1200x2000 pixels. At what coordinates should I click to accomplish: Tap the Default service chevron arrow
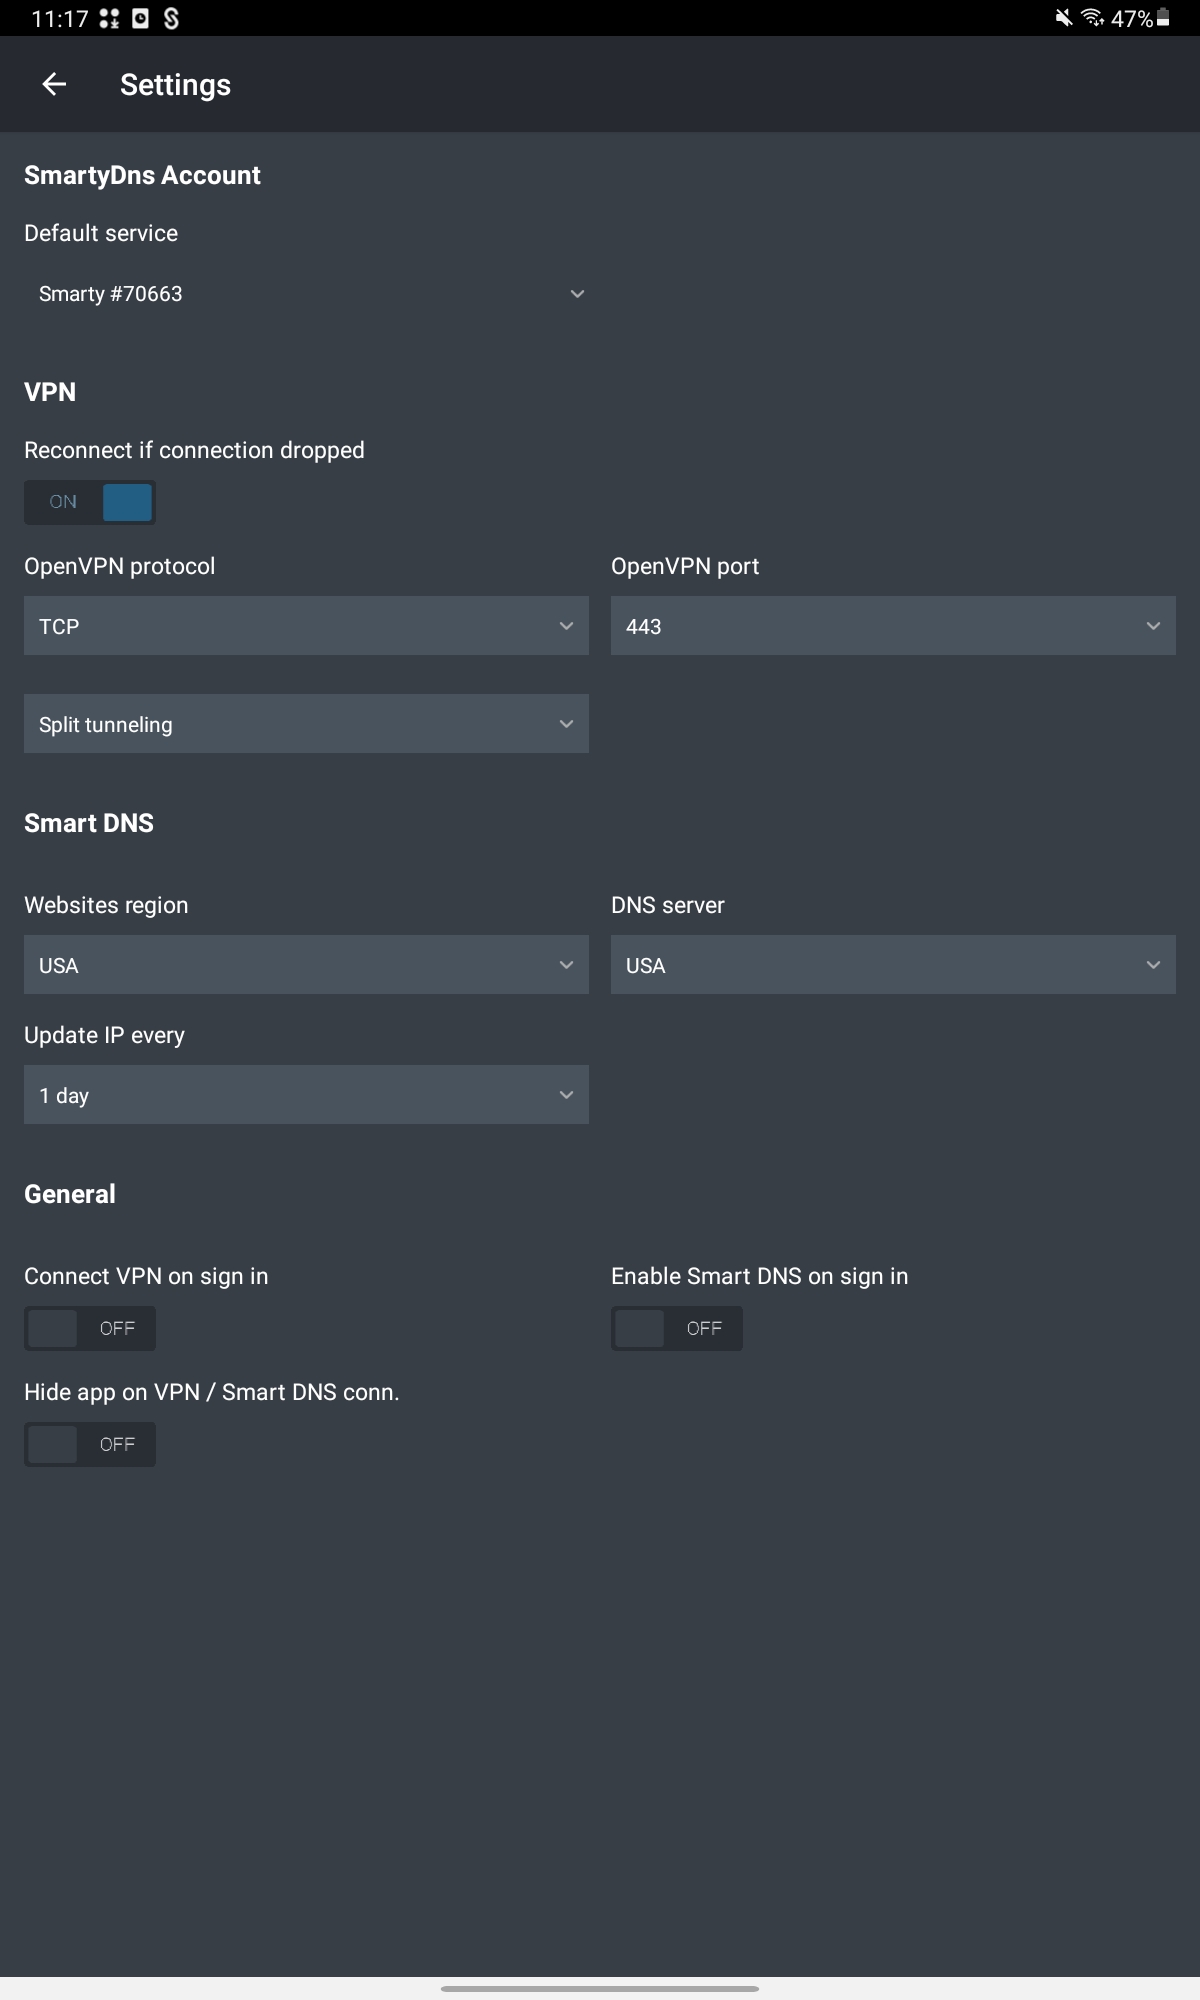pos(577,294)
